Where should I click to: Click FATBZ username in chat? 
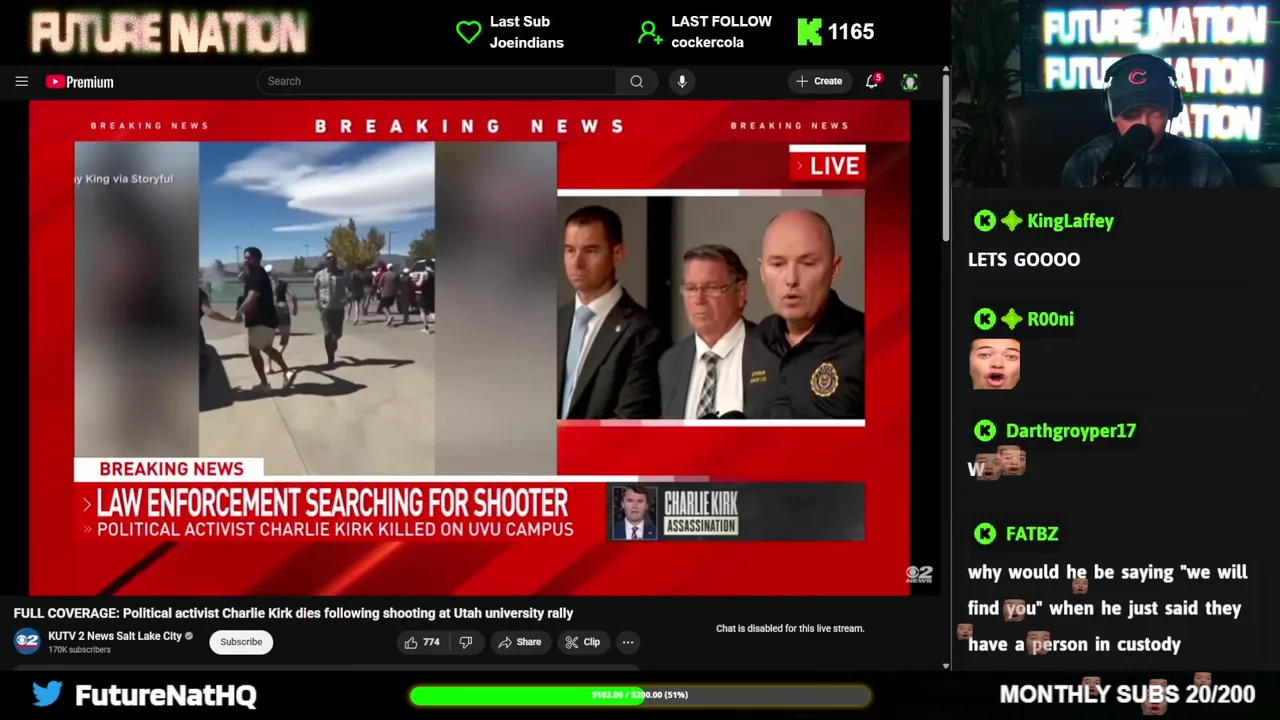pos(1031,534)
